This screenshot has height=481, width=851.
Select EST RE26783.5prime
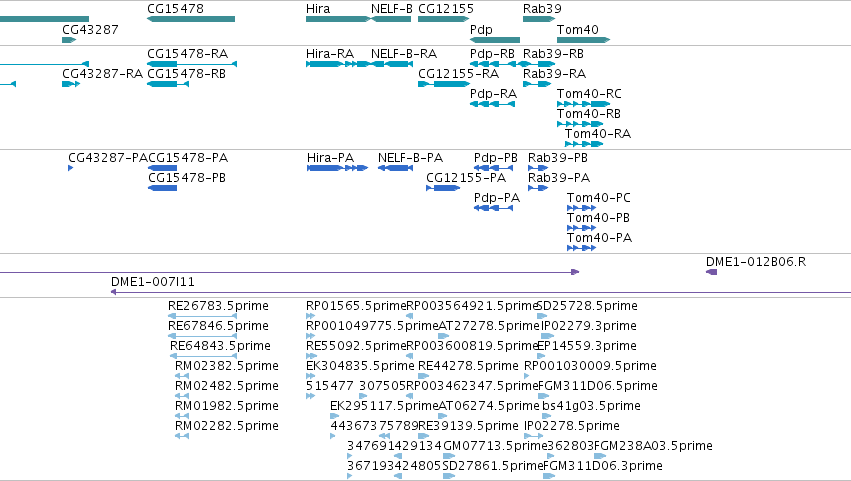(x=202, y=317)
